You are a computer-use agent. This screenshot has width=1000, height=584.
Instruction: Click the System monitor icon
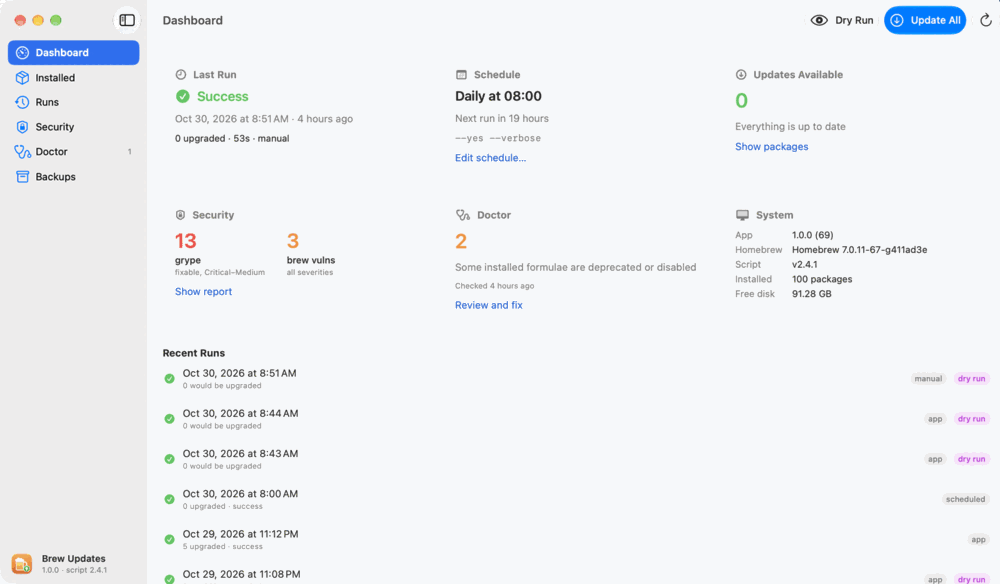tap(742, 215)
